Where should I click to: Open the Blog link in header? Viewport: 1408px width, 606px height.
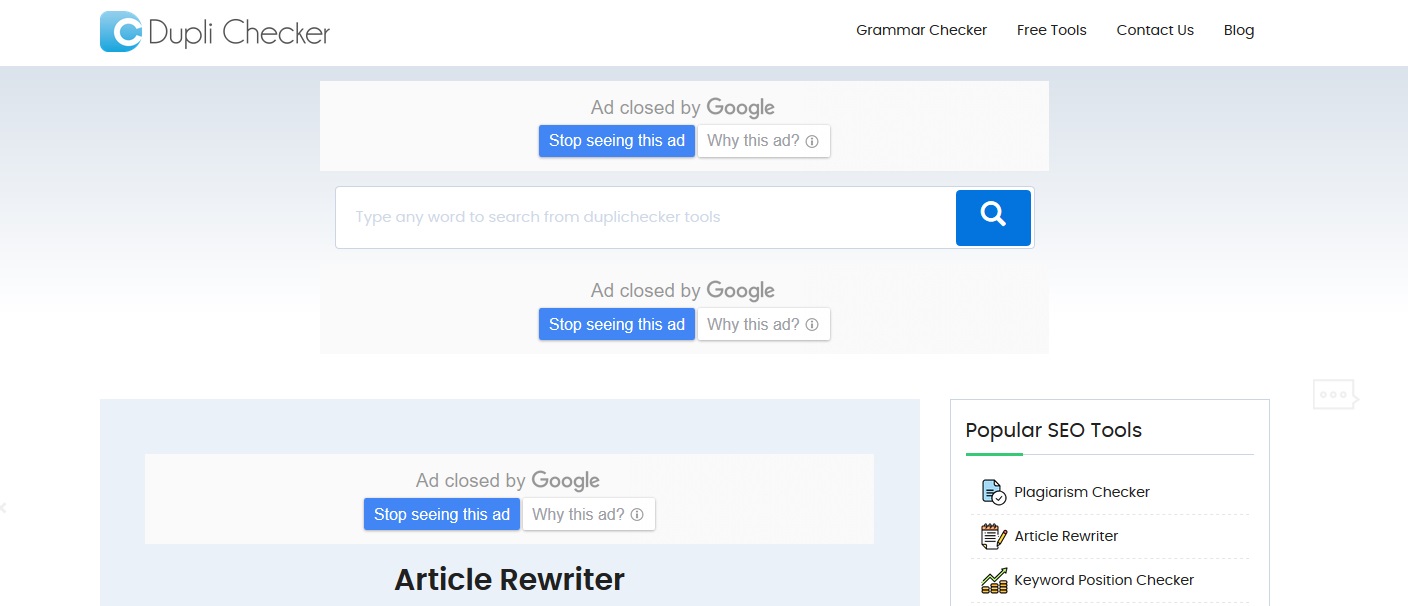[x=1238, y=30]
